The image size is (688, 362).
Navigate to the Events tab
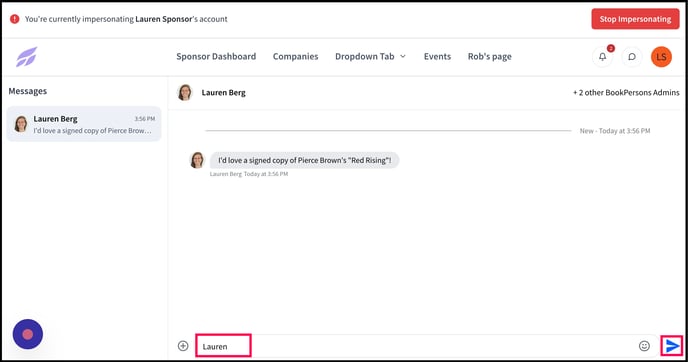[x=437, y=56]
